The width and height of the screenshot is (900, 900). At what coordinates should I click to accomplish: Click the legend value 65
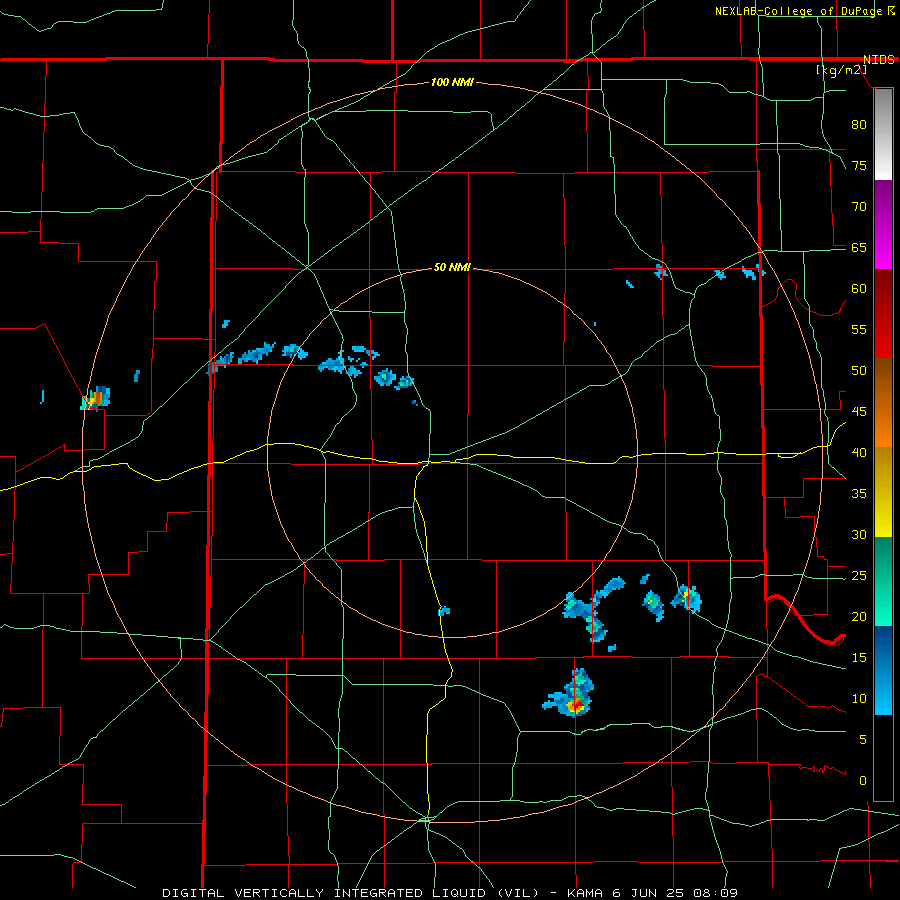859,248
